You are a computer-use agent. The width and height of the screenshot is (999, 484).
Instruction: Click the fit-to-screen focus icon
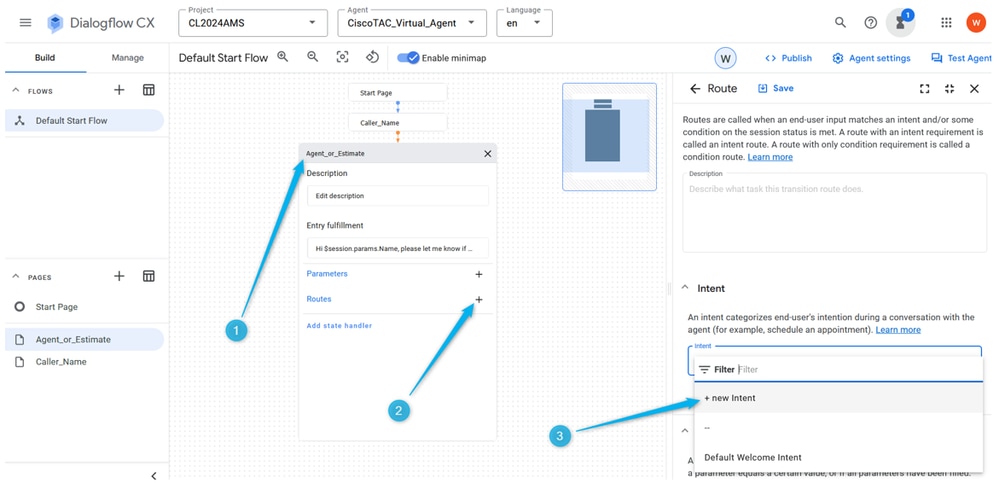pos(343,57)
